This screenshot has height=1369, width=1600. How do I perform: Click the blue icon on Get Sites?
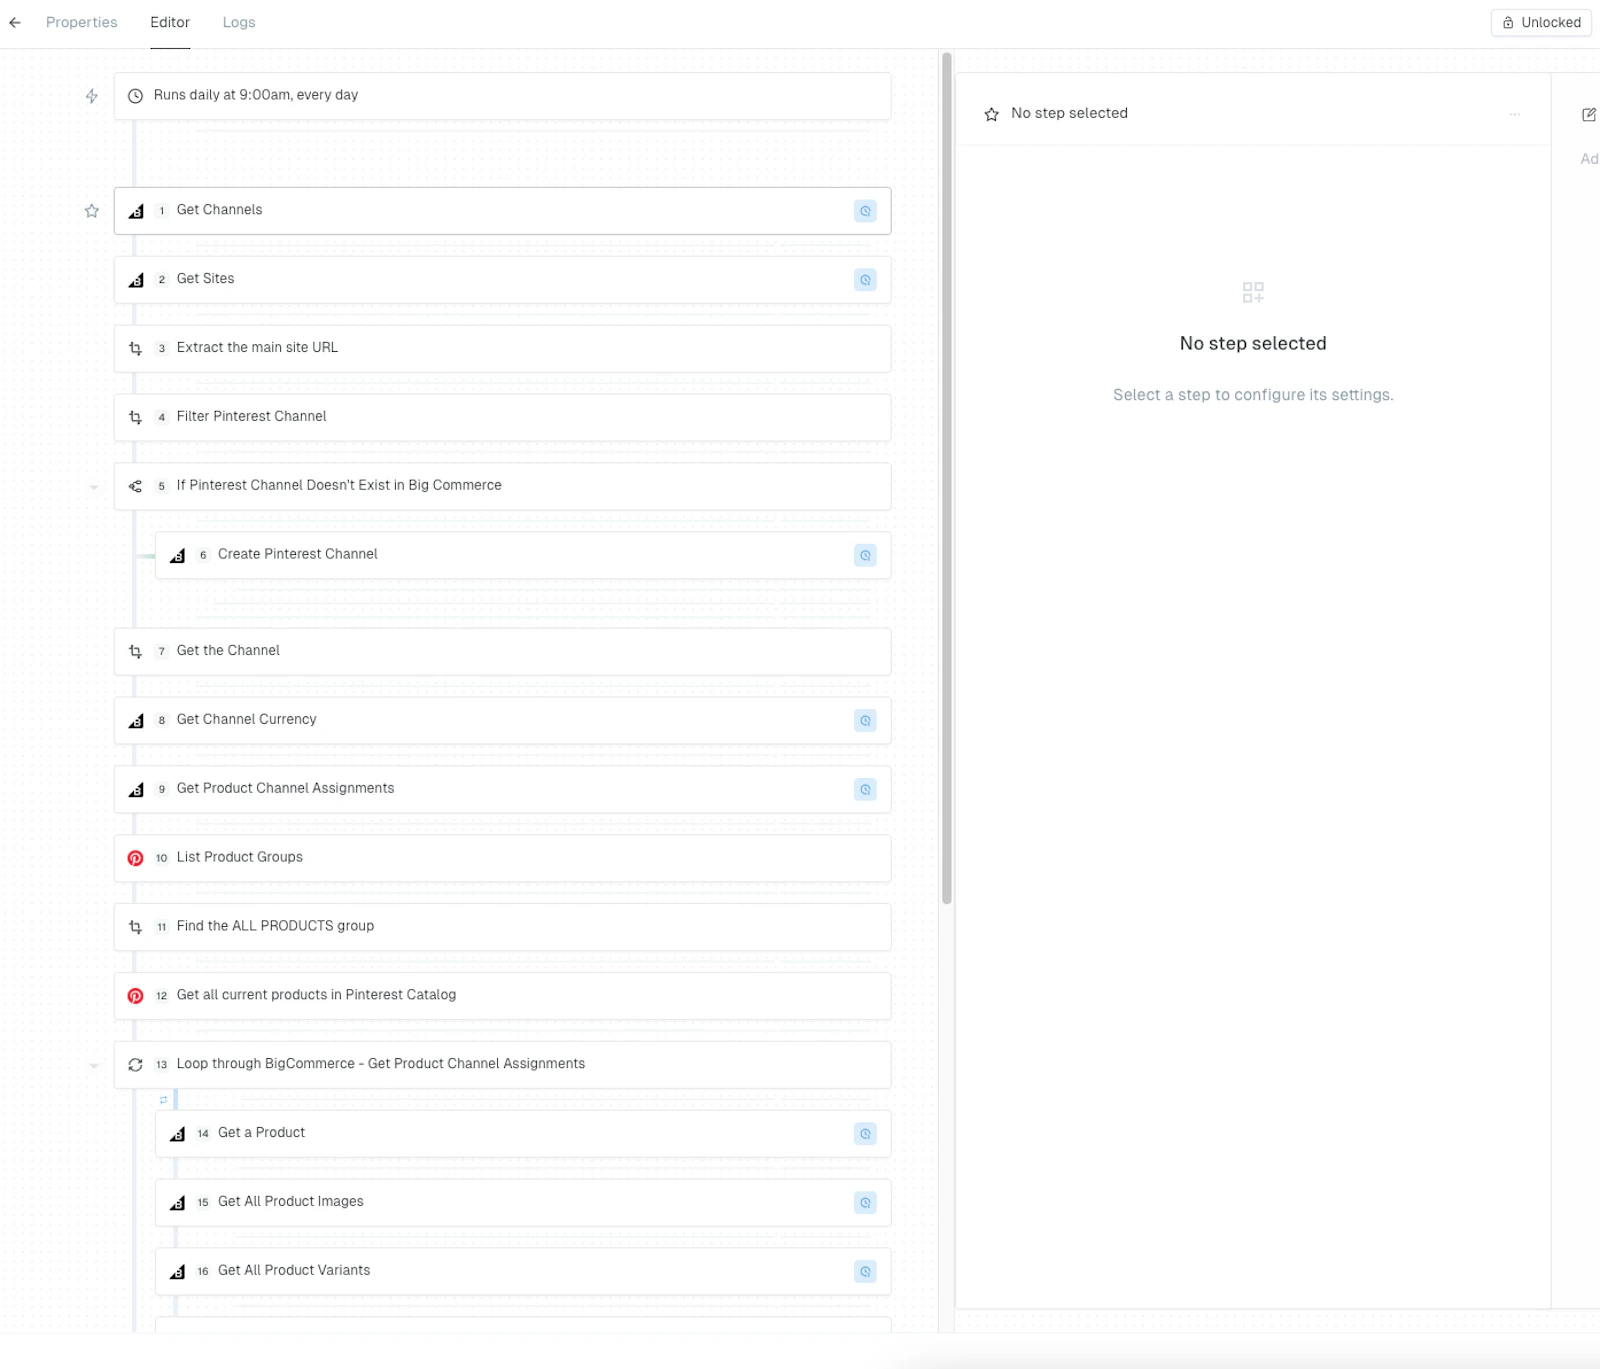(x=865, y=280)
